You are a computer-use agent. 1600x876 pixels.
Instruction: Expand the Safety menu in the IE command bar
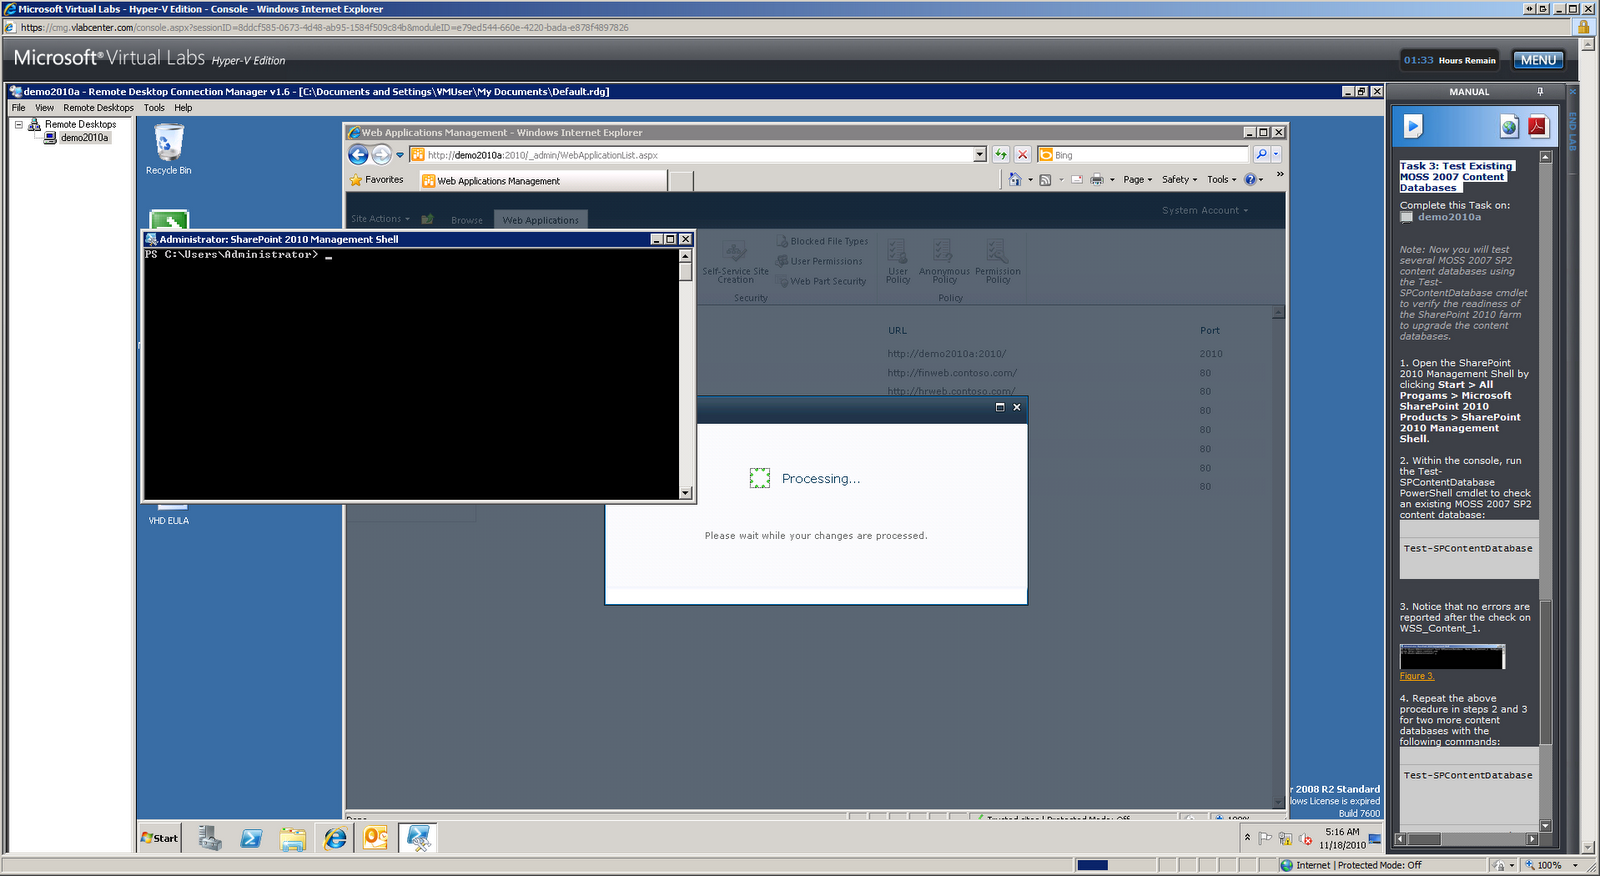click(x=1179, y=180)
